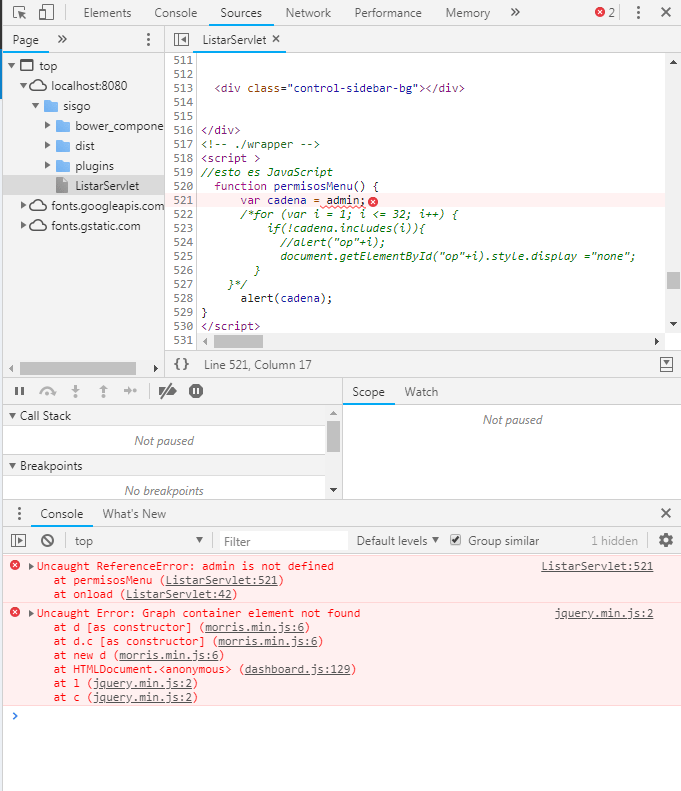
Task: Open the DevTools three-dot customize menu
Action: (638, 12)
